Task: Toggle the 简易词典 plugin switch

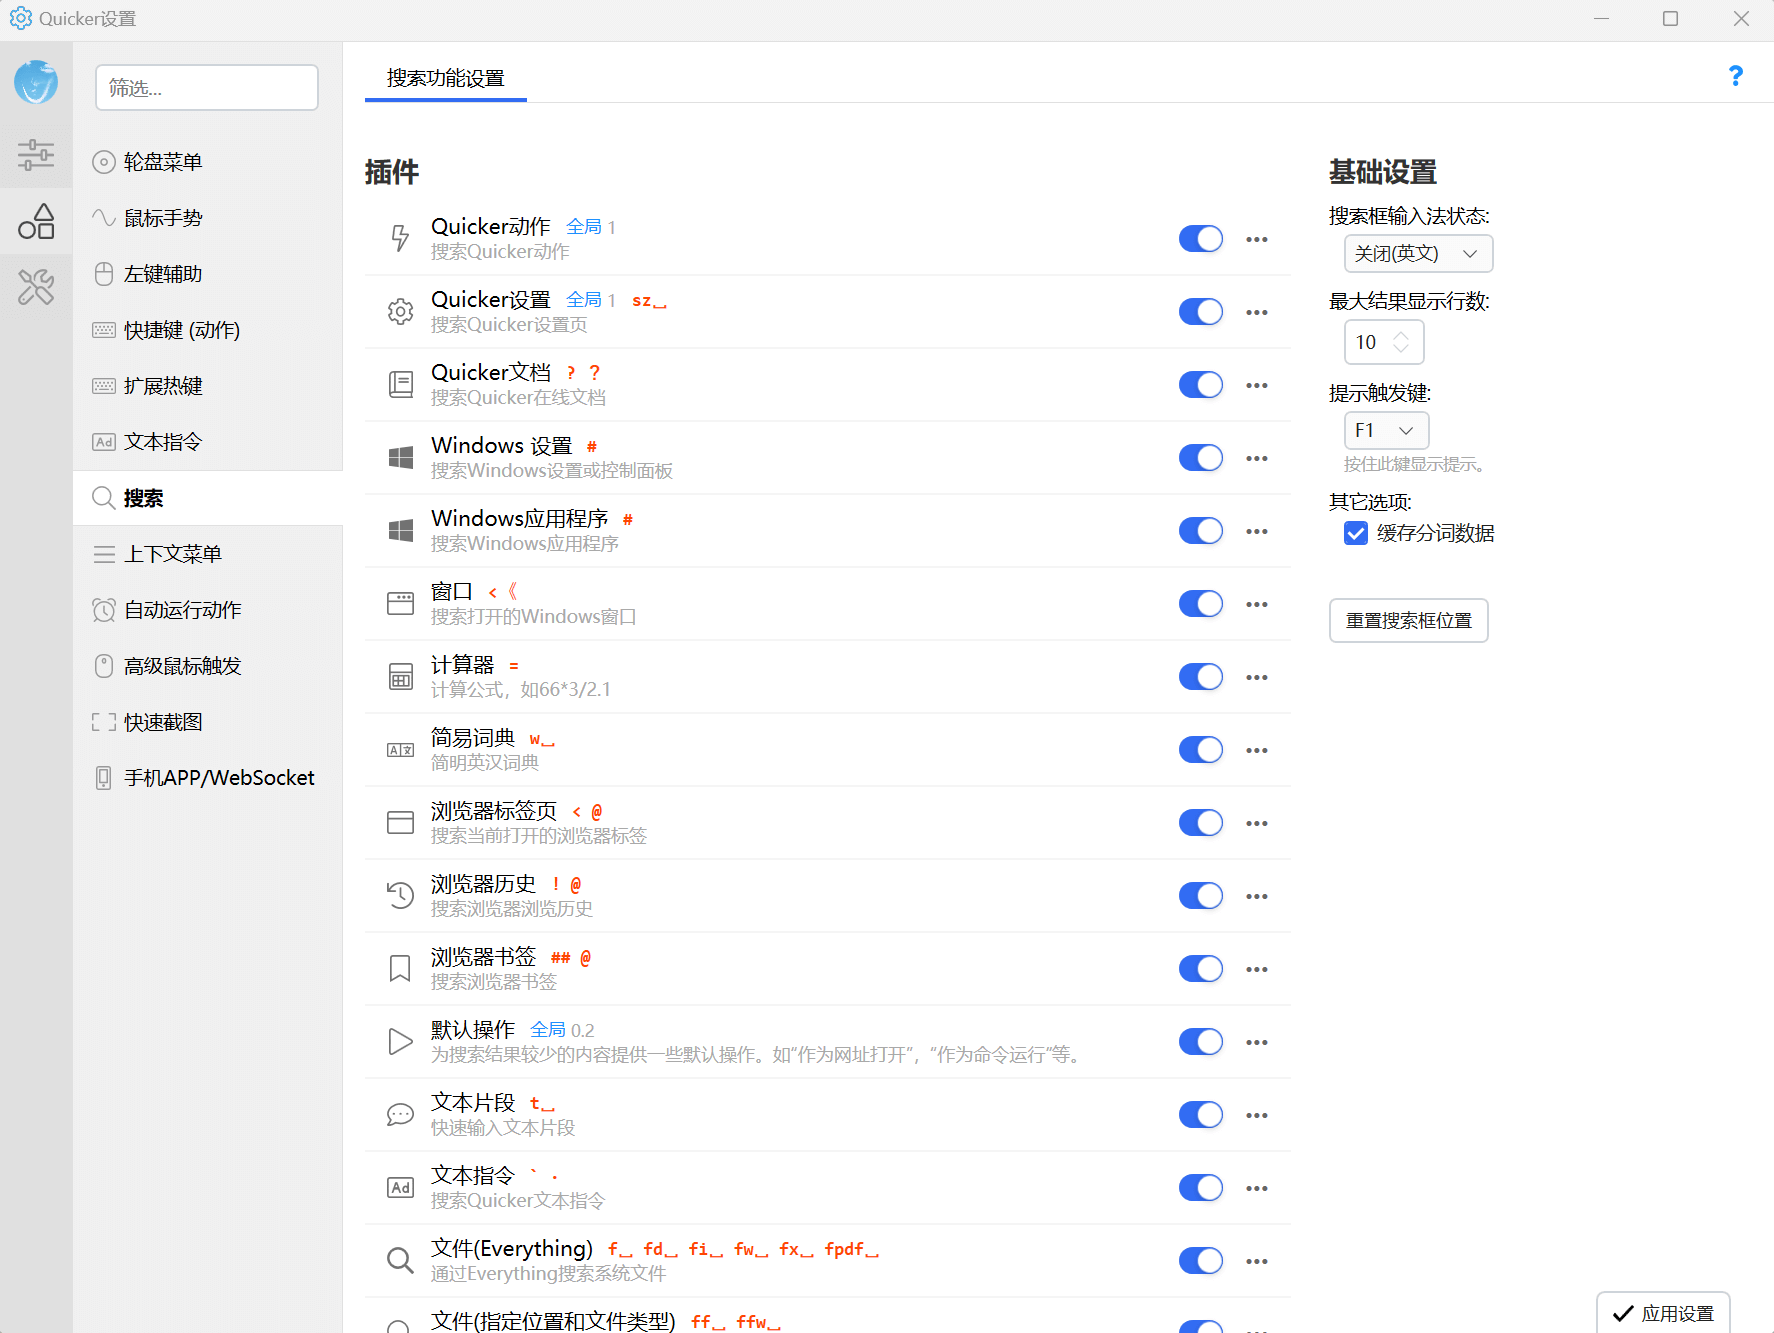Action: (1201, 750)
